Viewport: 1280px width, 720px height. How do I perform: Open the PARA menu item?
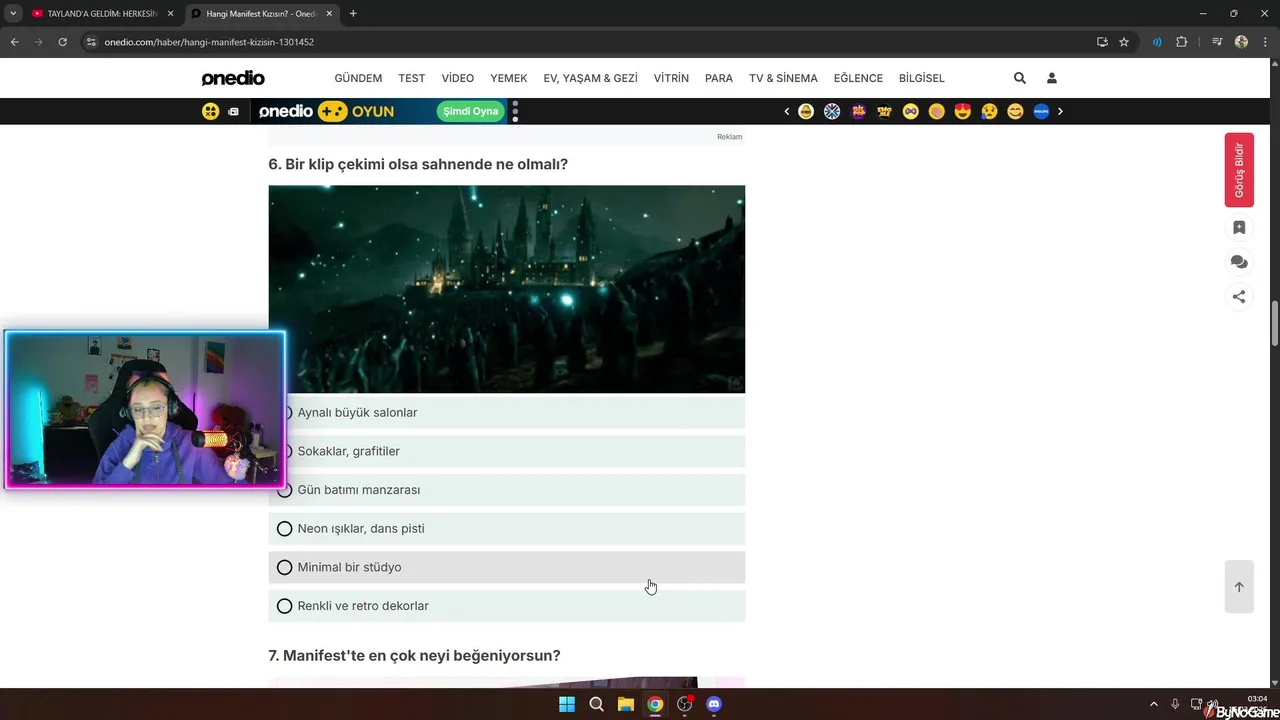pos(719,78)
